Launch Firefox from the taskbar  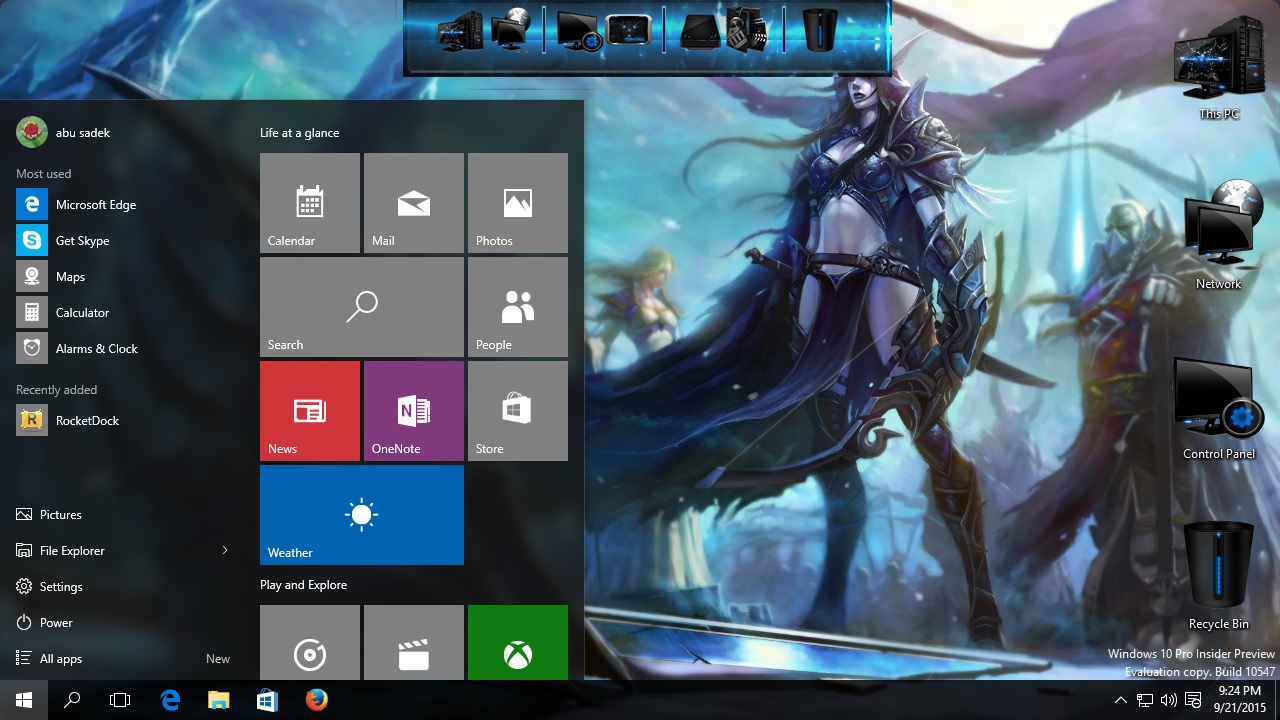point(316,700)
